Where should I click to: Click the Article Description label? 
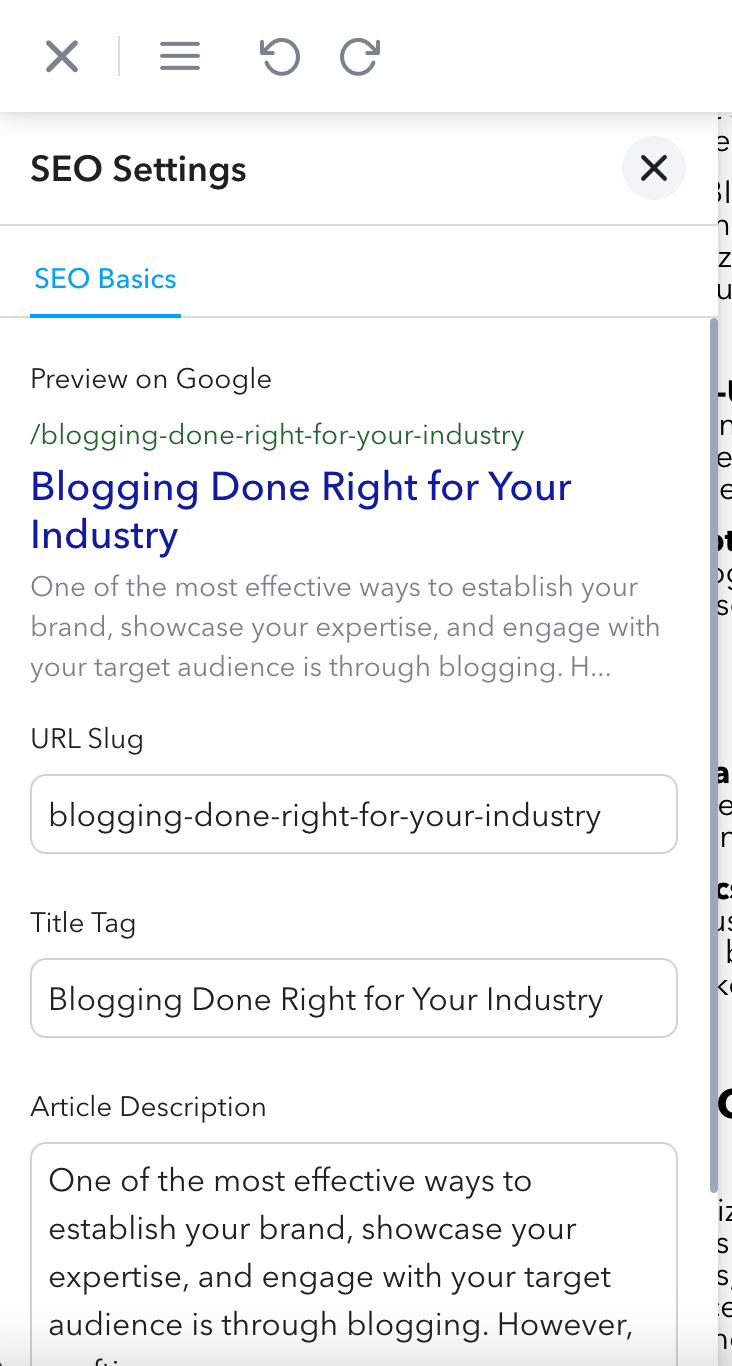(x=148, y=1107)
